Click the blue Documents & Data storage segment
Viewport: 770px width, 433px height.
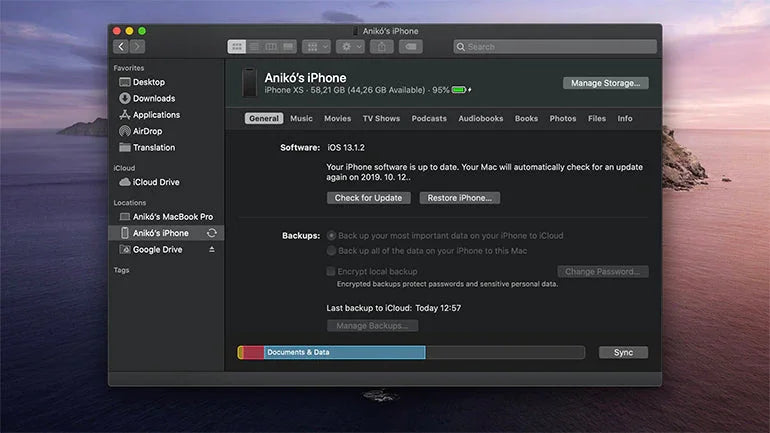(x=345, y=352)
